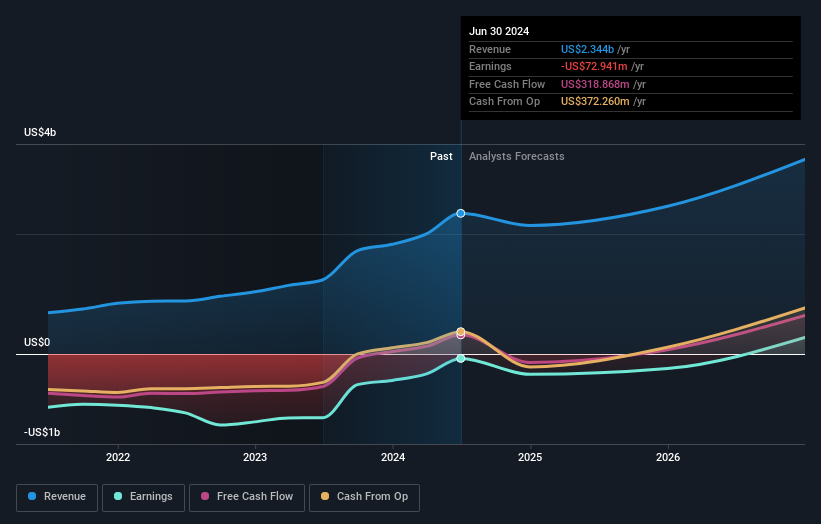Screen dimensions: 821x524
Task: Click the US$2.344b revenue value
Action: coord(587,49)
